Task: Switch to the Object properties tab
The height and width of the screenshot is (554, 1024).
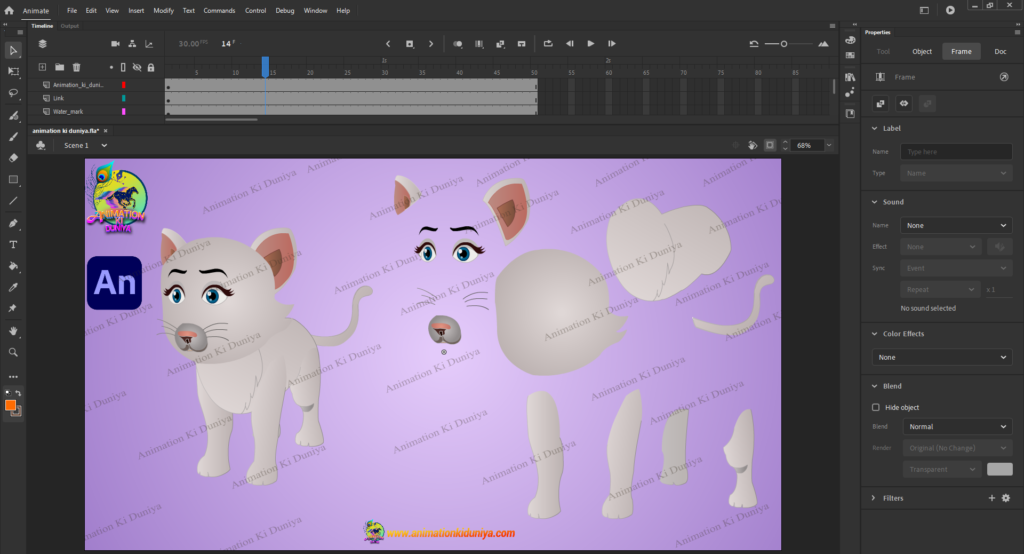Action: point(922,52)
